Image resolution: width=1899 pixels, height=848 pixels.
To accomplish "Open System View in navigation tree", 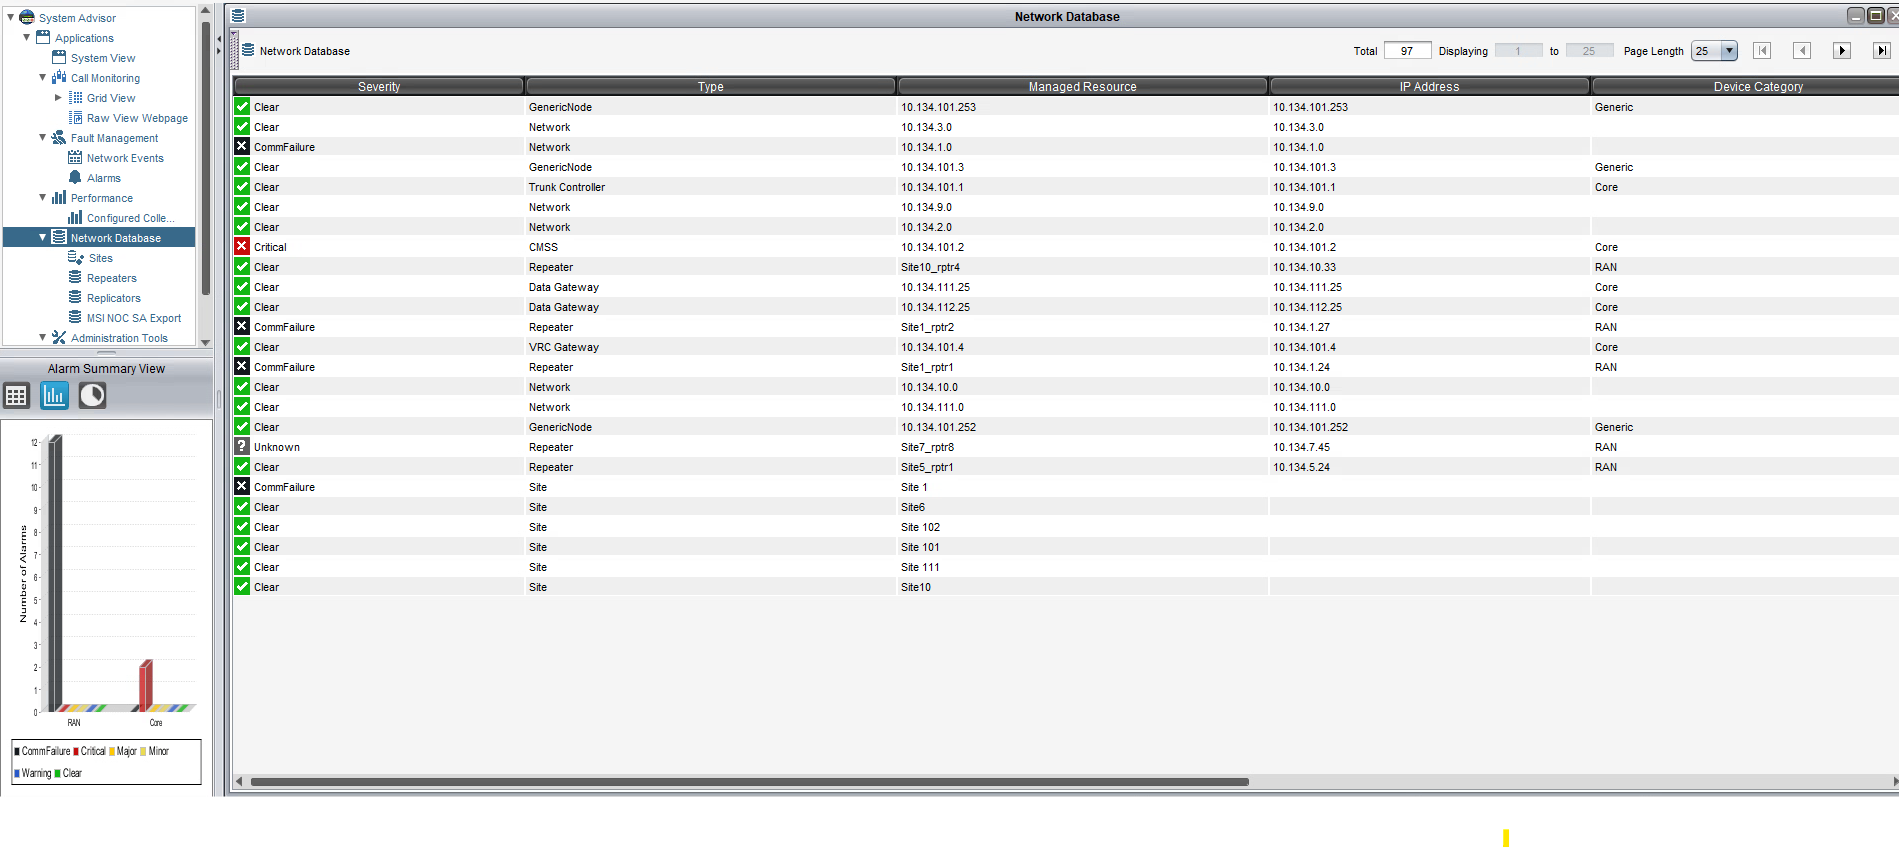I will pyautogui.click(x=103, y=58).
